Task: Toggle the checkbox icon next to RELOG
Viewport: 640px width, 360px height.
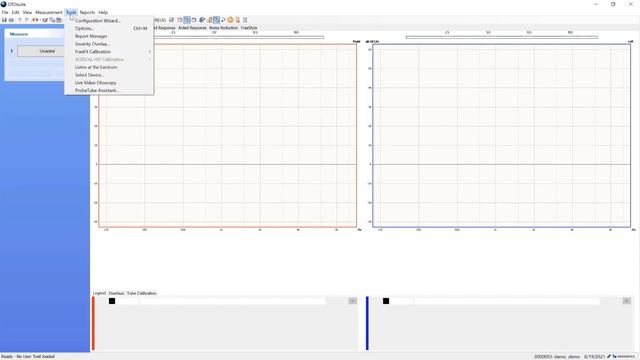Action: tap(172, 20)
